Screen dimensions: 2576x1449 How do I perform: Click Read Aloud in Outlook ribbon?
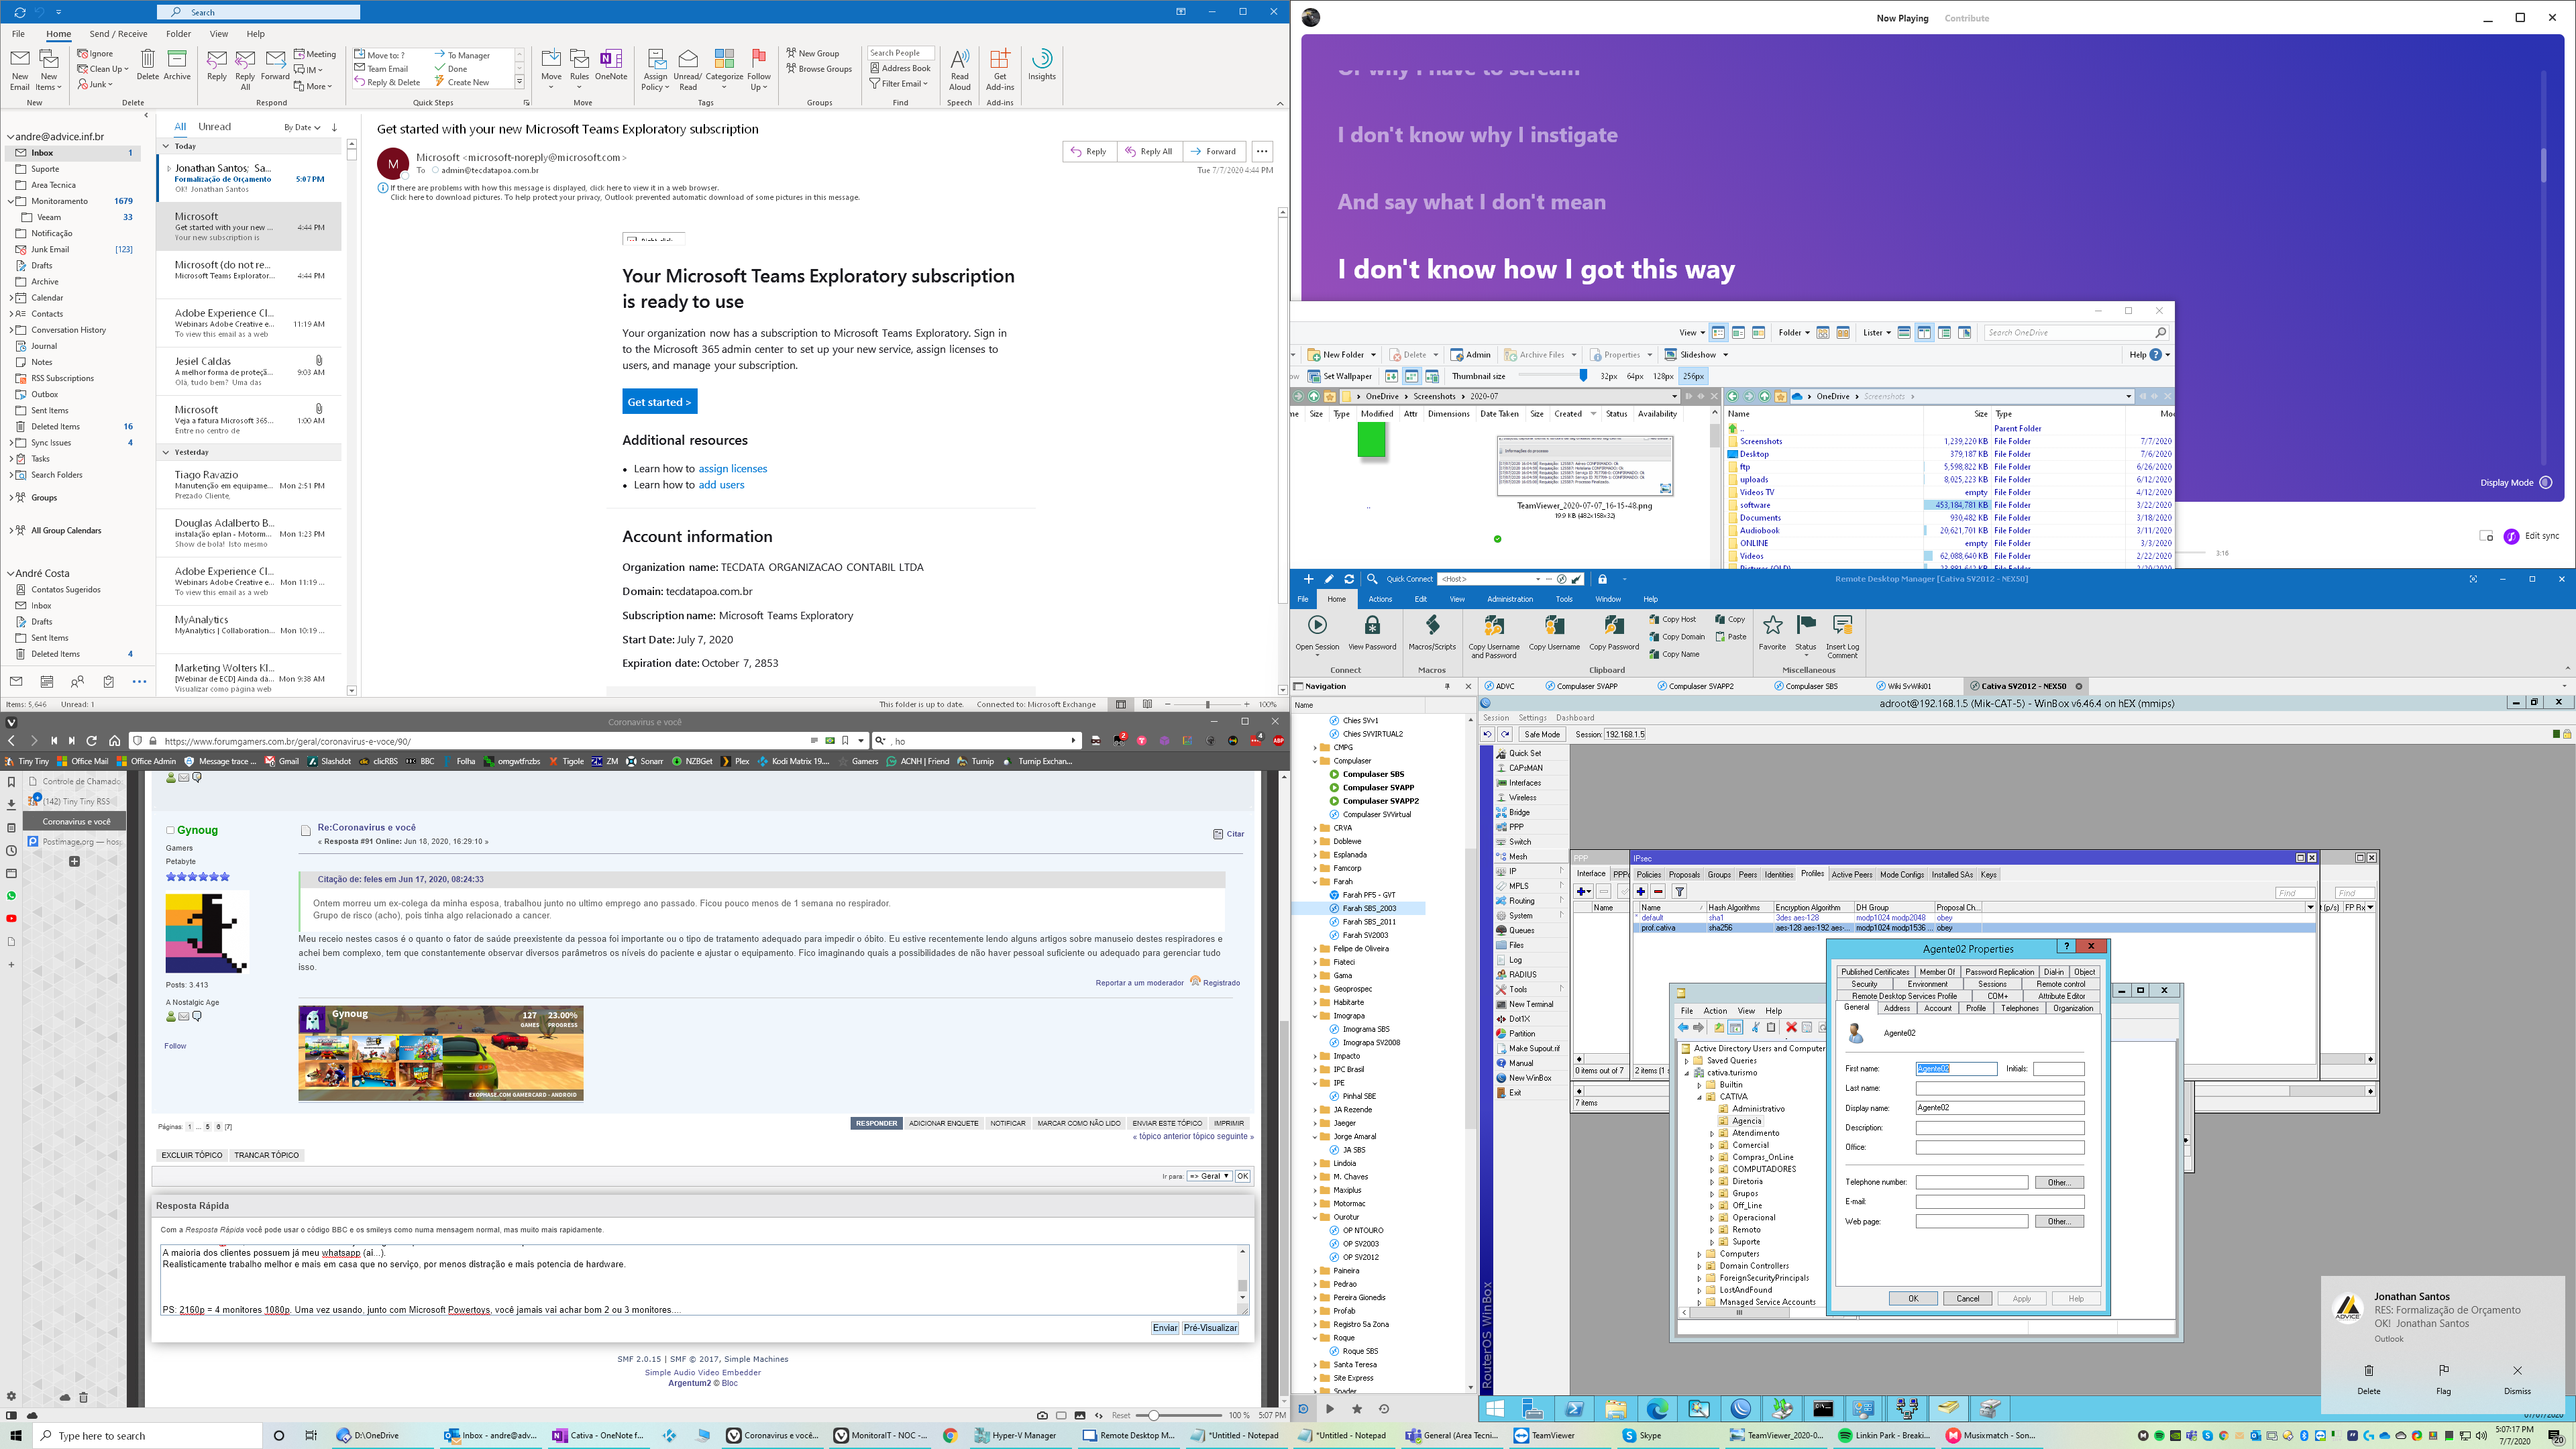pos(959,69)
